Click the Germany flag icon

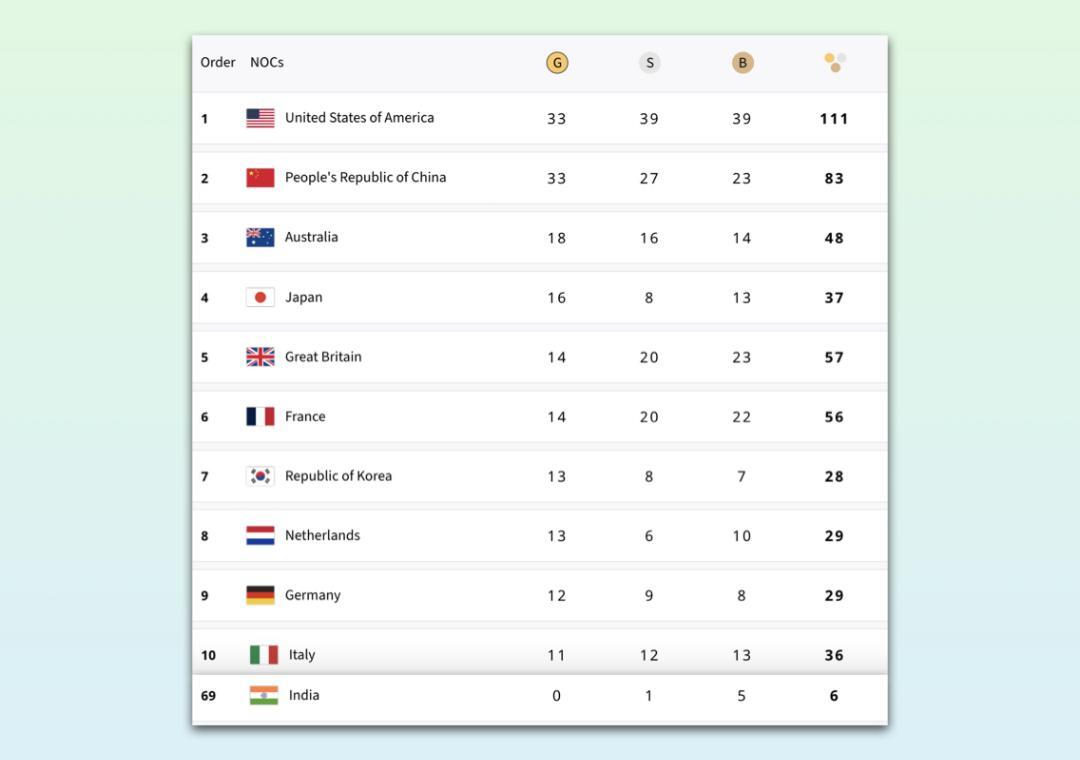click(260, 595)
